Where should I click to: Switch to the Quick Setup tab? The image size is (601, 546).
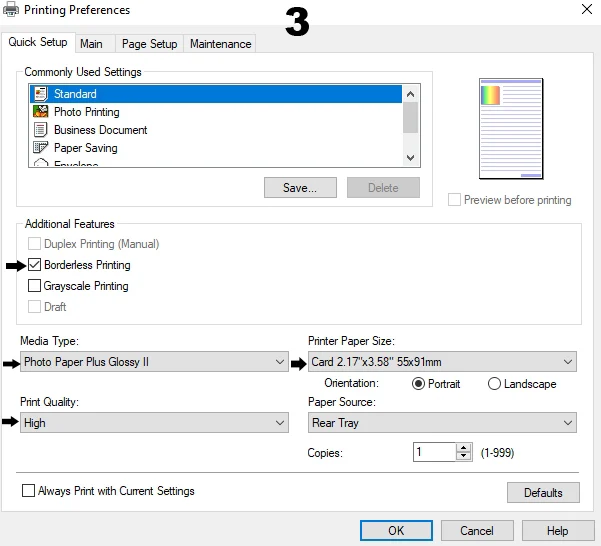click(38, 42)
